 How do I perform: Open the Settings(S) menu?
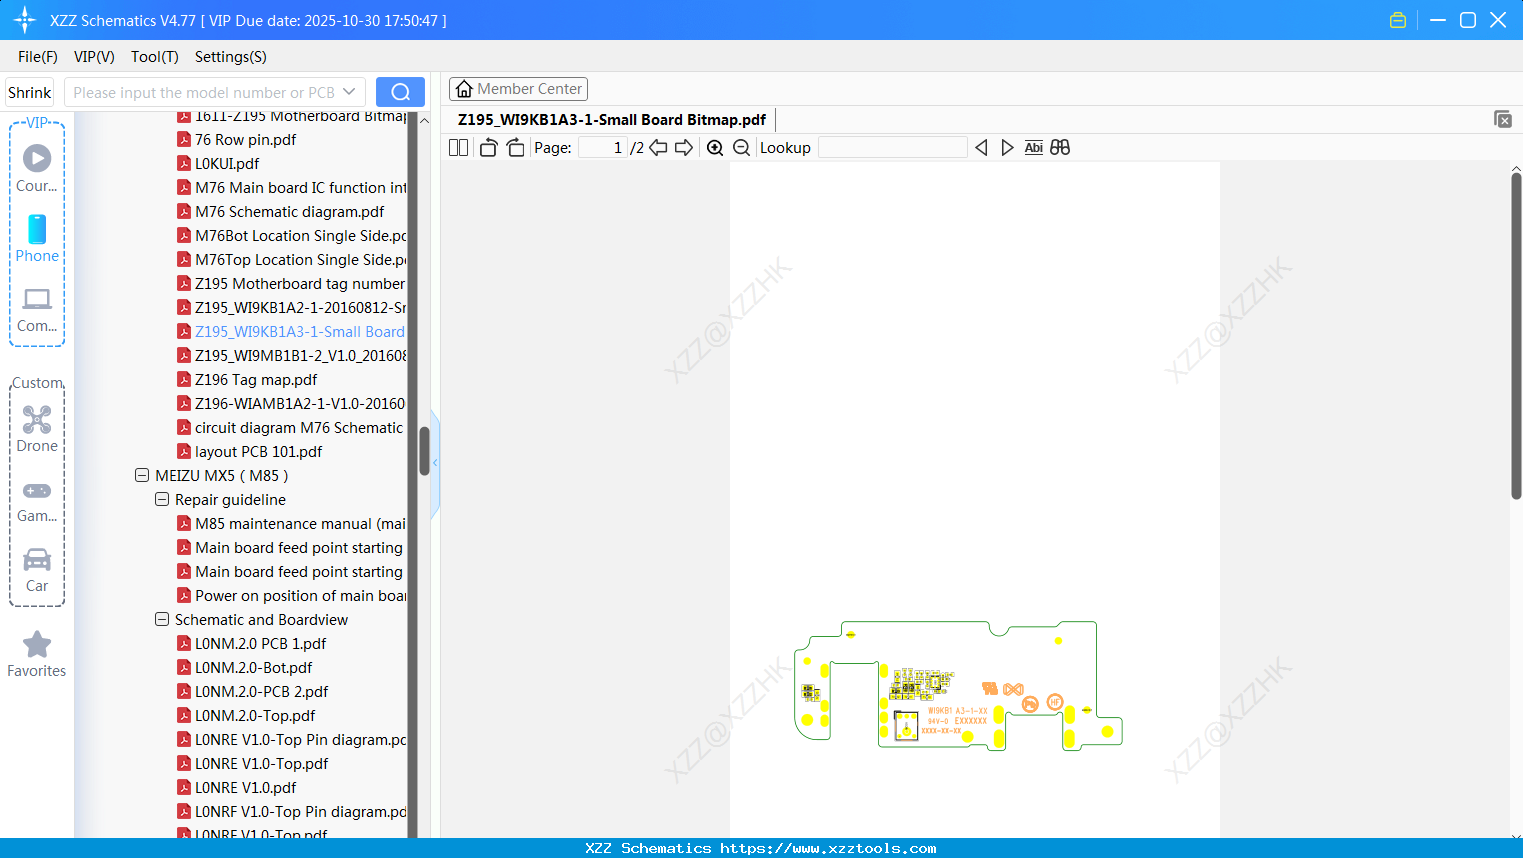[x=231, y=57]
